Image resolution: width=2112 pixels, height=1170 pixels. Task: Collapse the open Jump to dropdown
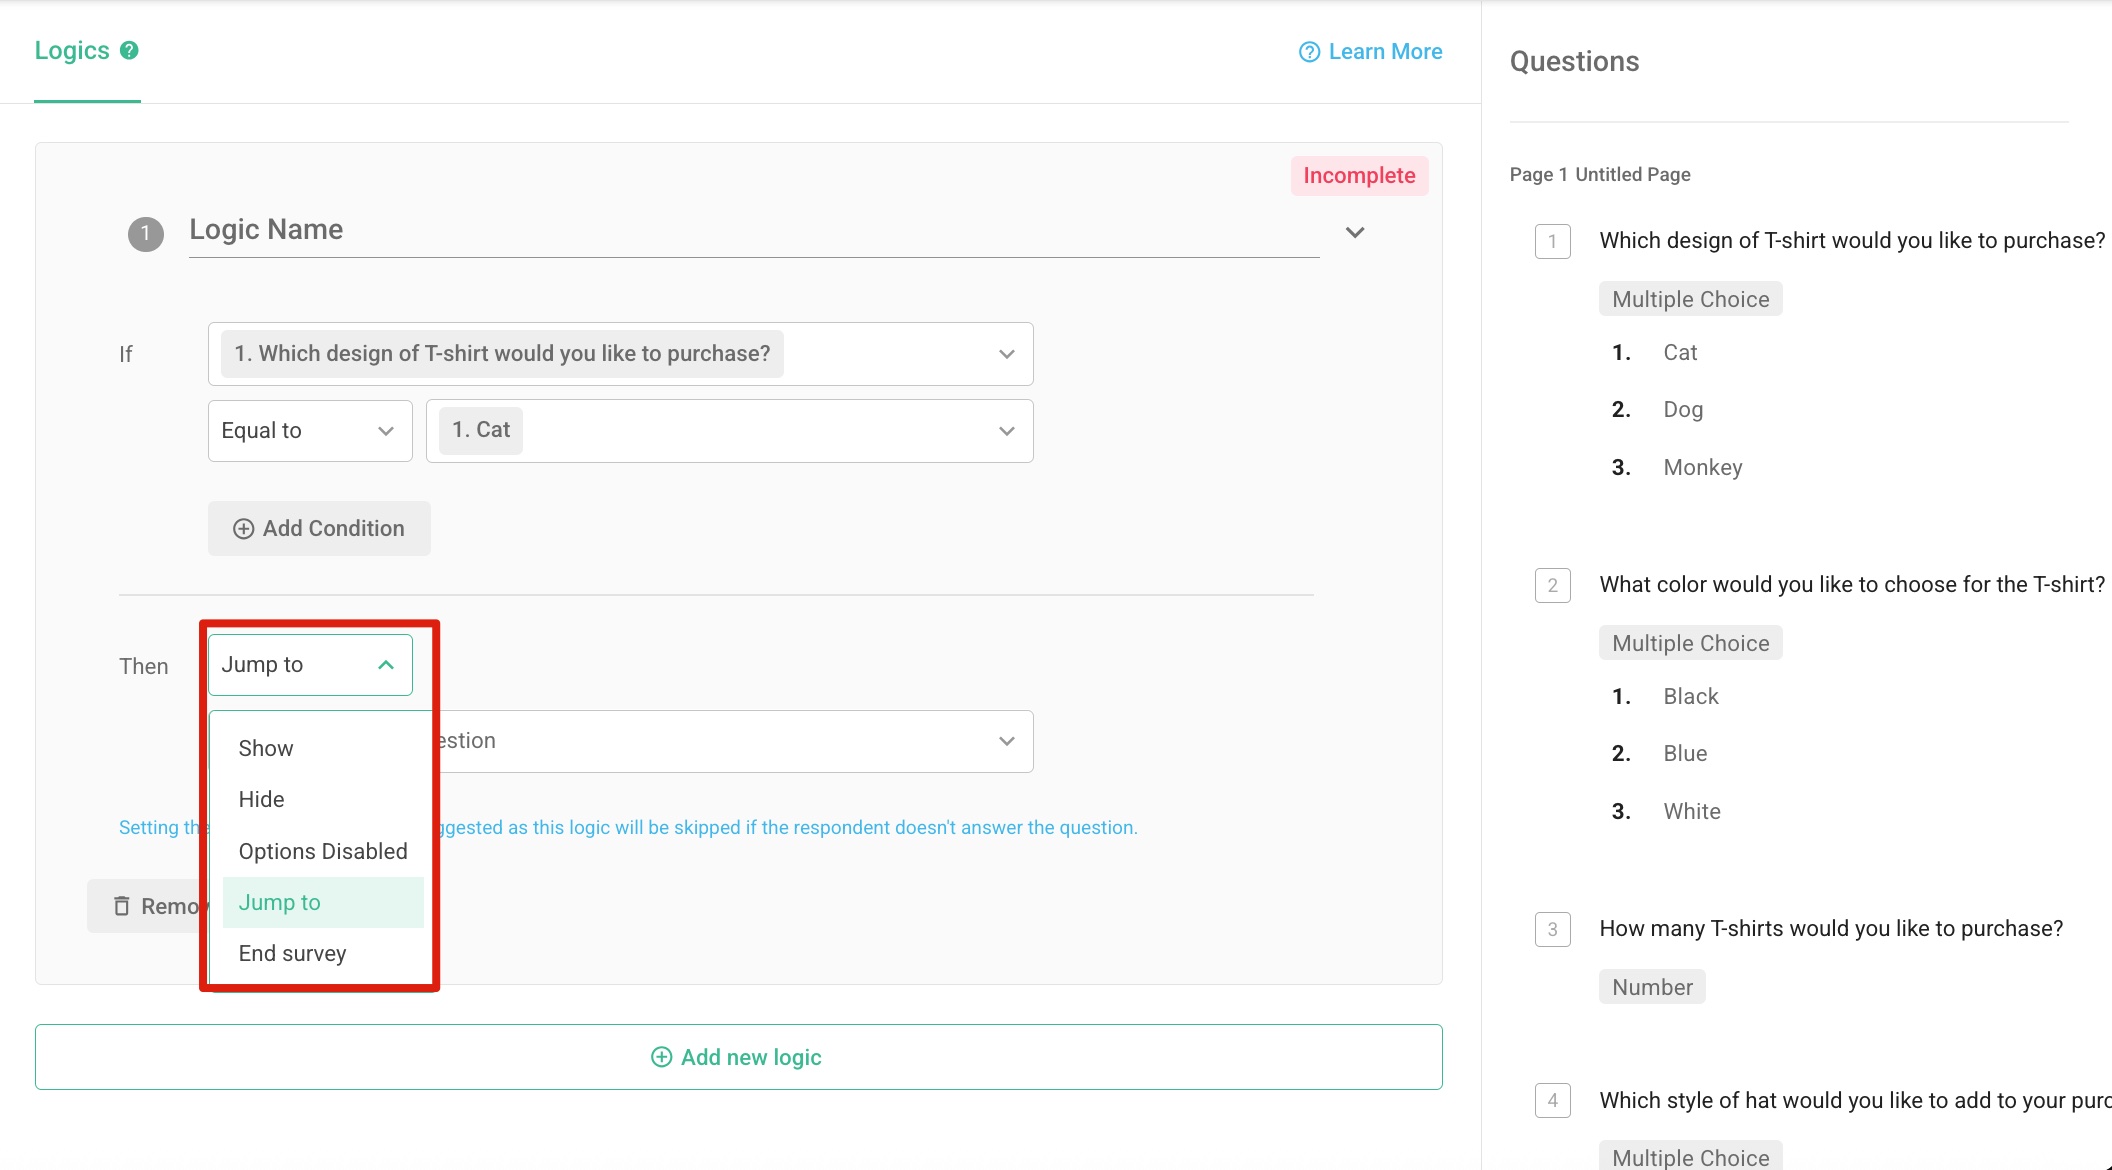(387, 663)
